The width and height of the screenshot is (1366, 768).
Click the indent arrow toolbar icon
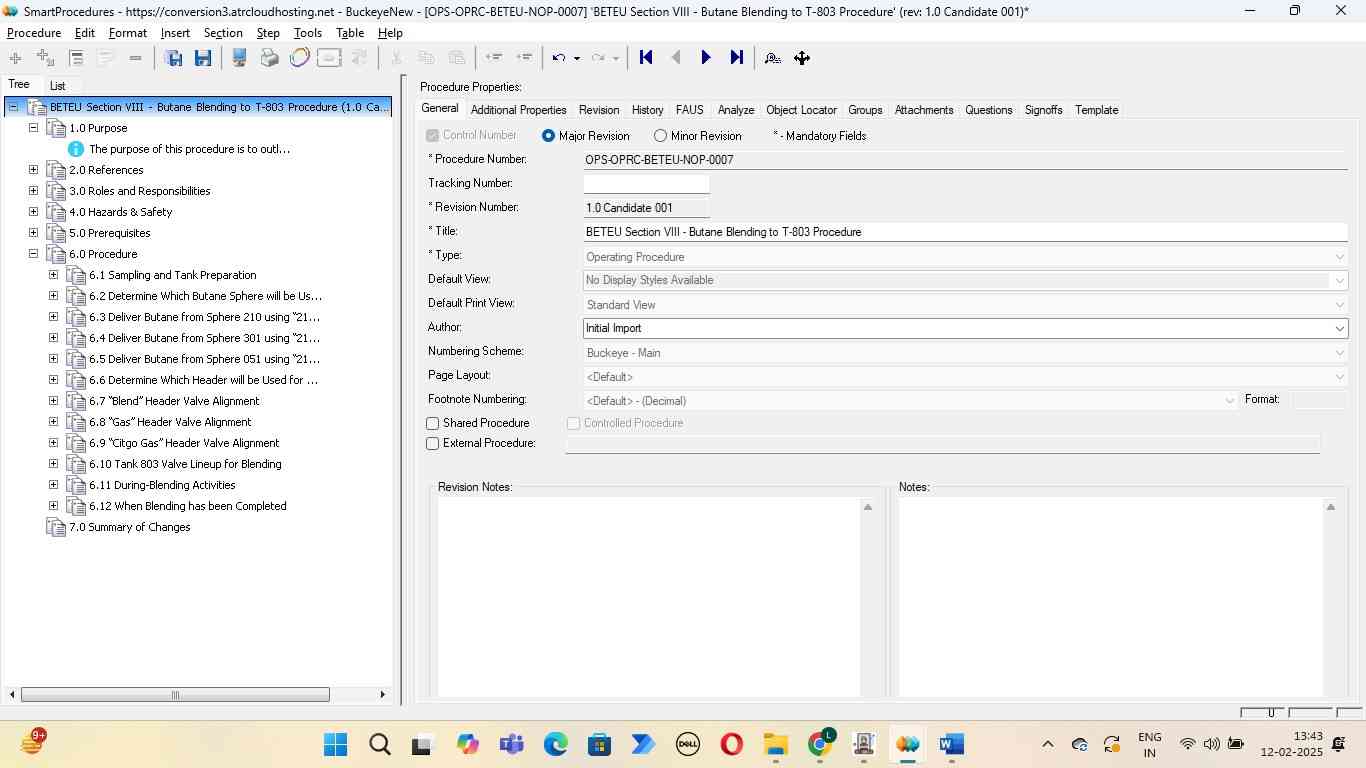[523, 58]
